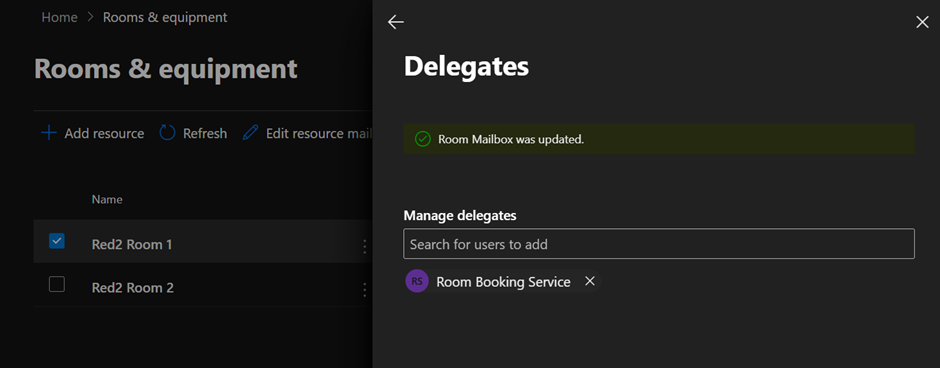Viewport: 940px width, 368px height.
Task: Check the Red2 Room 2 checkbox
Action: [x=56, y=284]
